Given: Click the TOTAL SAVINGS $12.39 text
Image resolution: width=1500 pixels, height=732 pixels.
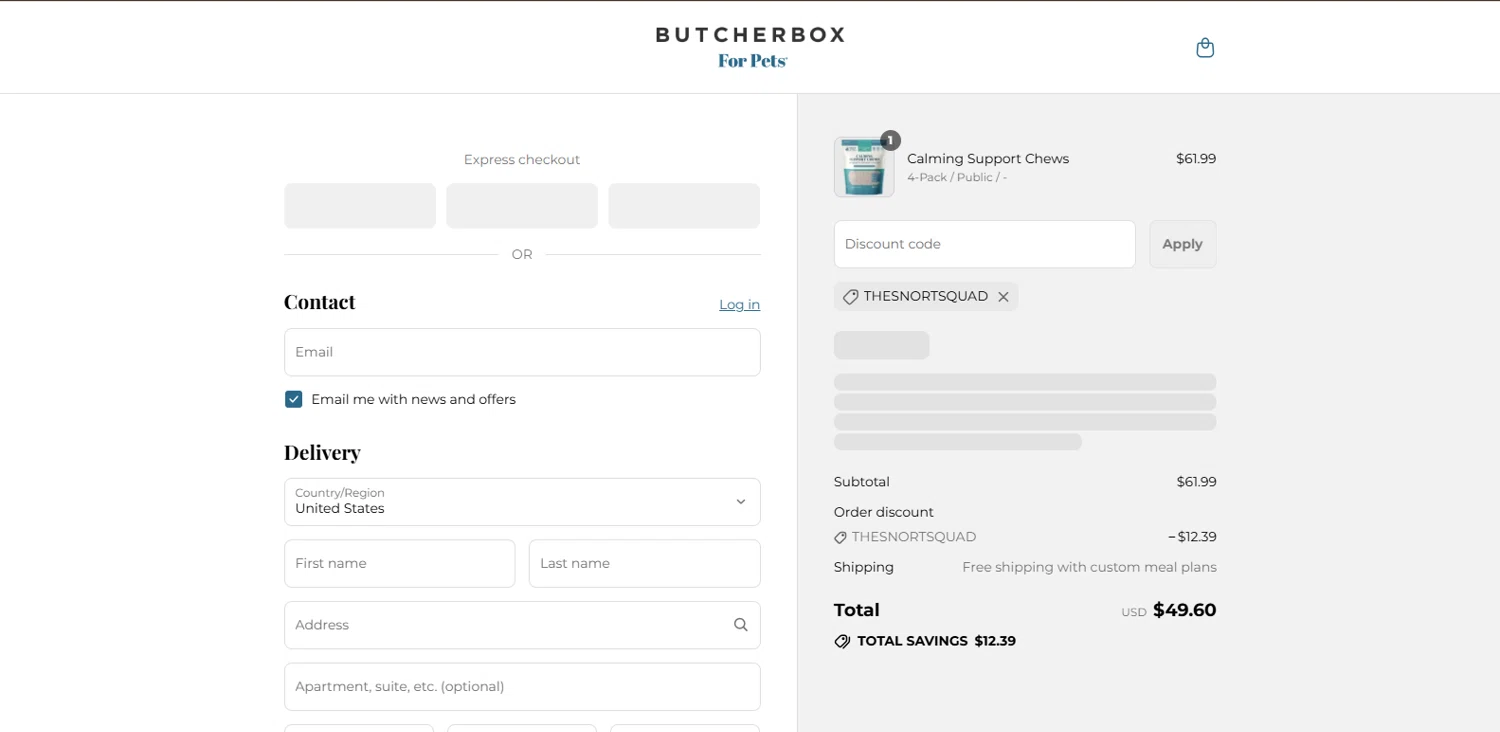Looking at the screenshot, I should (x=936, y=641).
